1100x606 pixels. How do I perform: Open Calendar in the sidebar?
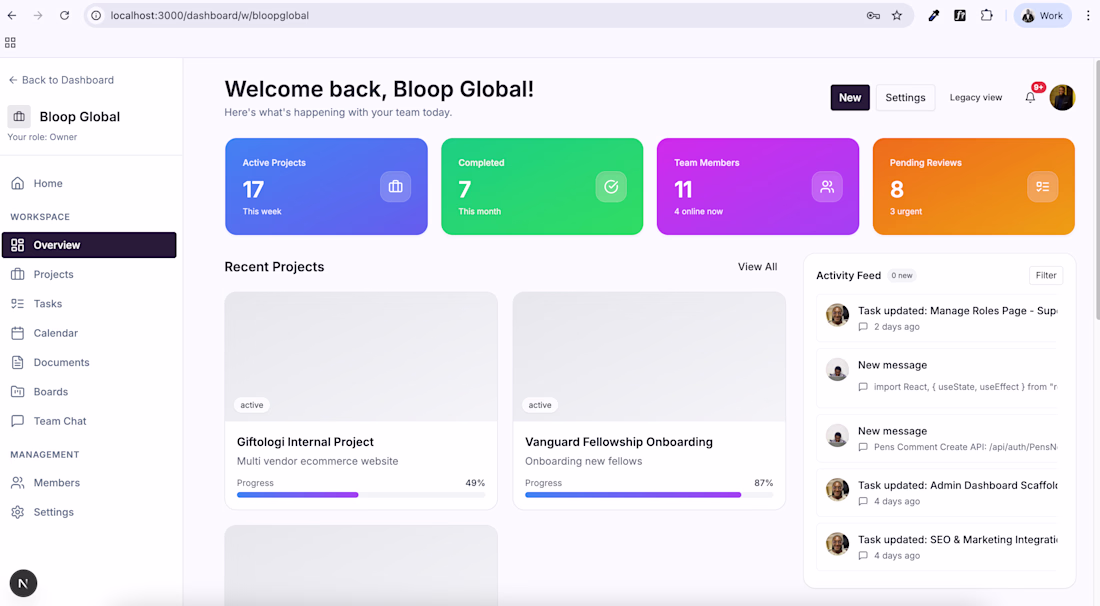89,333
